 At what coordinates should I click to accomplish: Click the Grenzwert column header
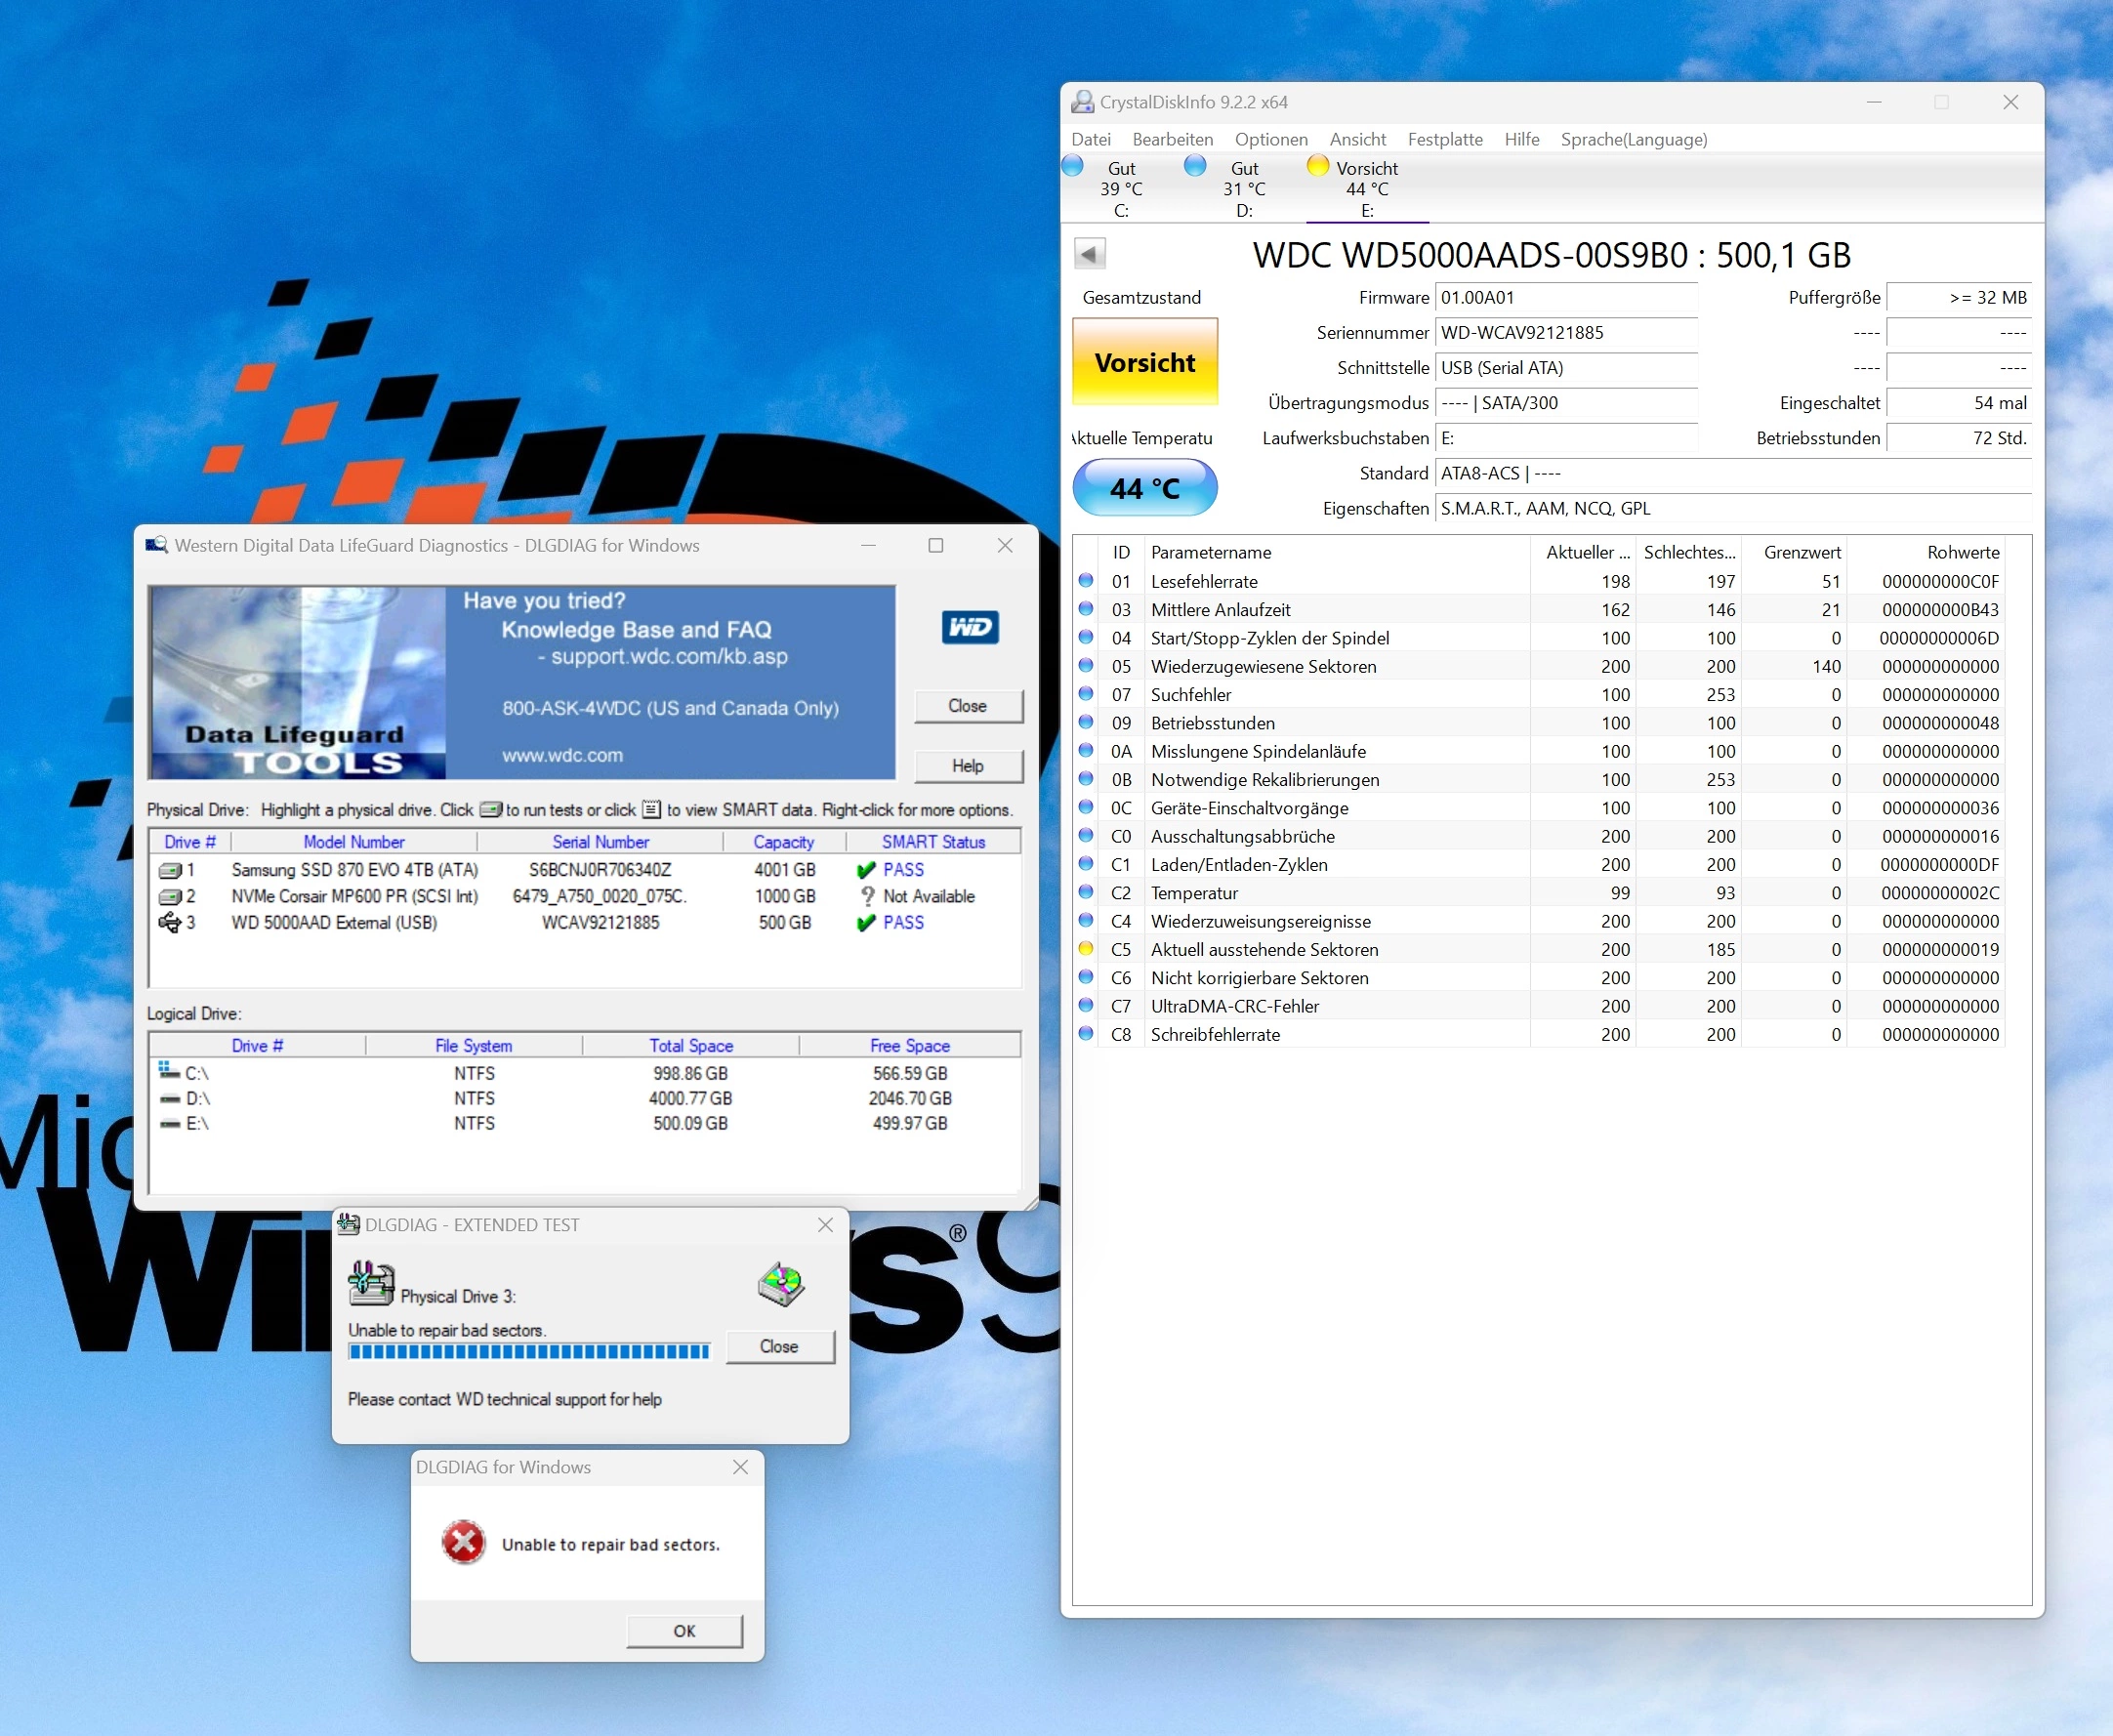(1794, 552)
